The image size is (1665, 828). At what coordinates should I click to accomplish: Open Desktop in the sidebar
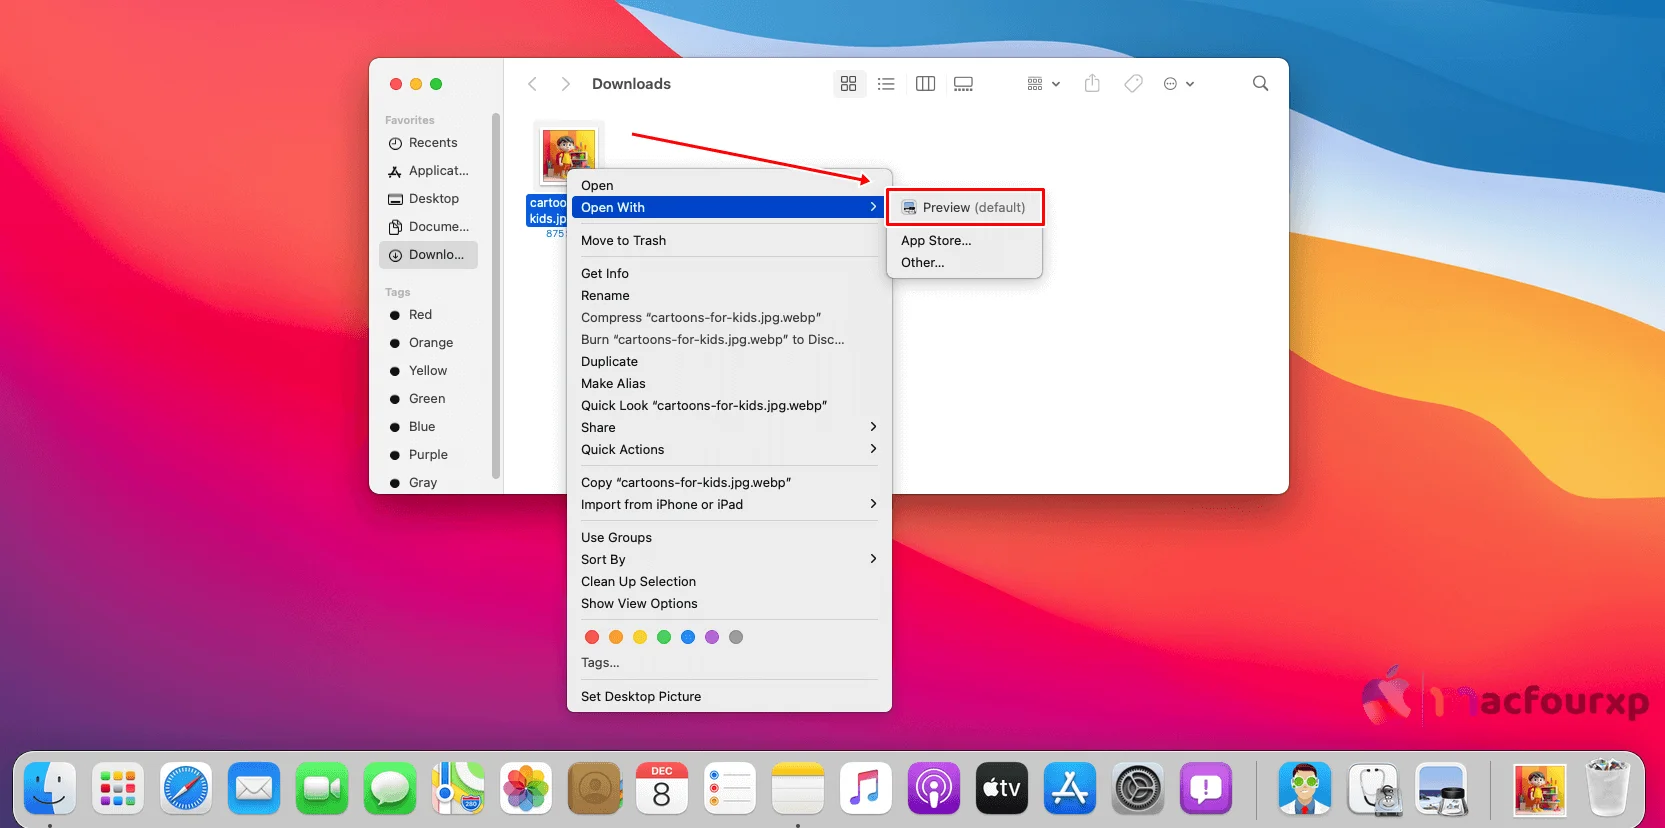tap(428, 199)
